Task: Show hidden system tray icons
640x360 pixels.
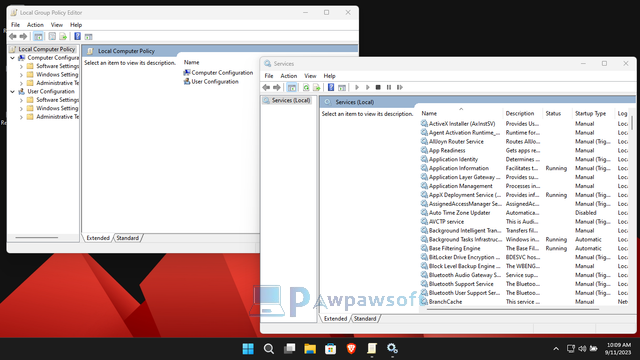Action: [556, 349]
